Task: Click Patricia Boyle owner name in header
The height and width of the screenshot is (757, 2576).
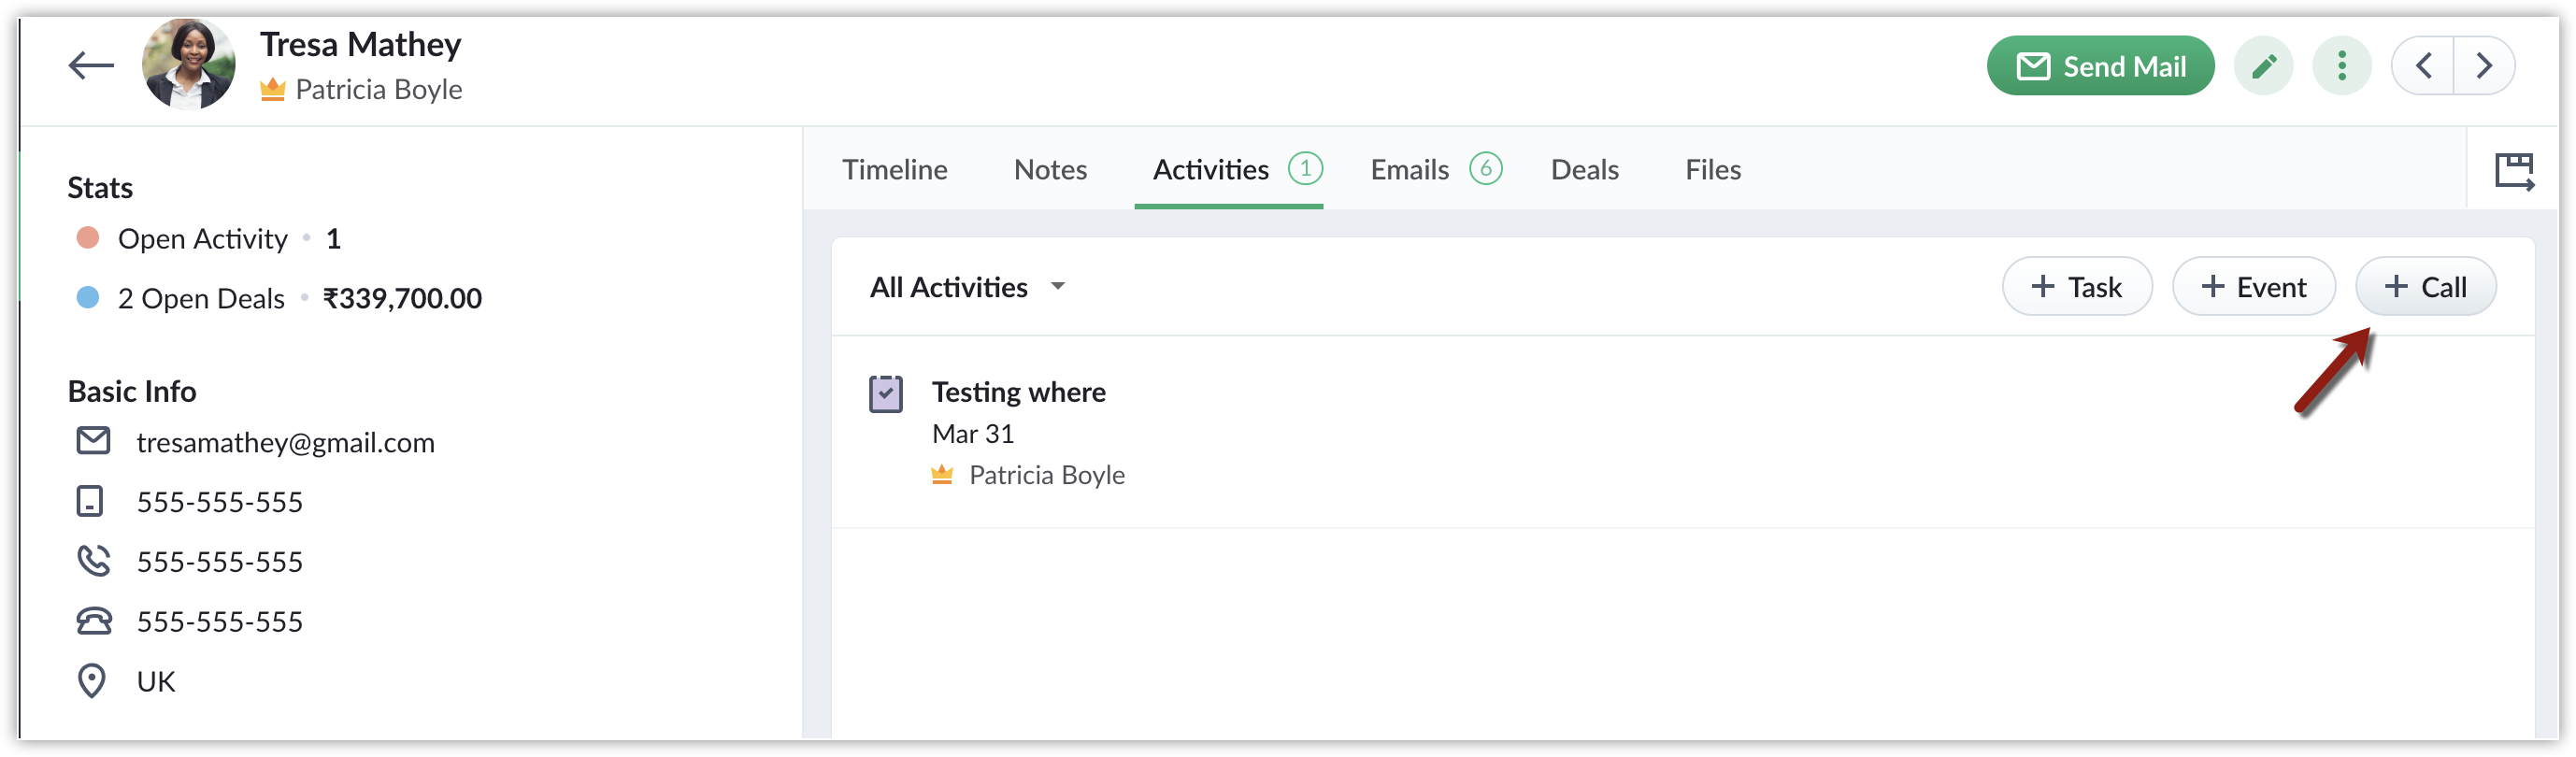Action: coord(378,90)
